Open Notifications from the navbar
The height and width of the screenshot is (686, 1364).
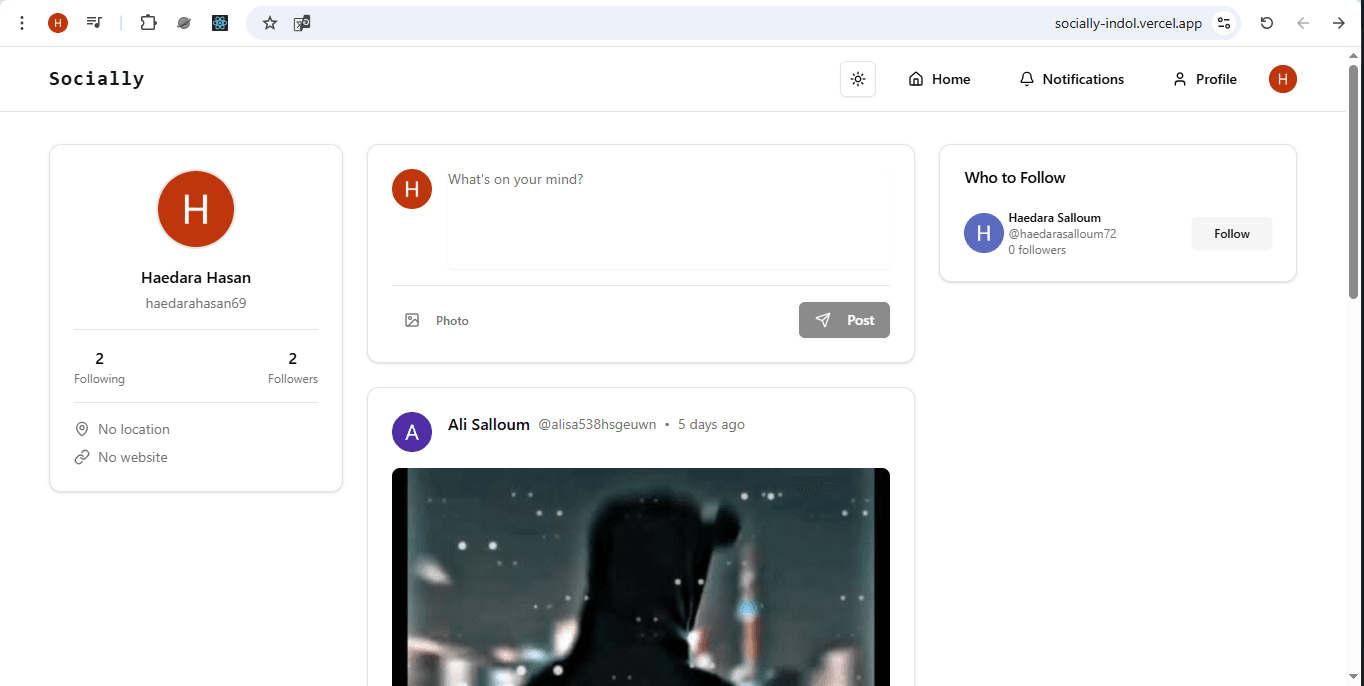1071,79
